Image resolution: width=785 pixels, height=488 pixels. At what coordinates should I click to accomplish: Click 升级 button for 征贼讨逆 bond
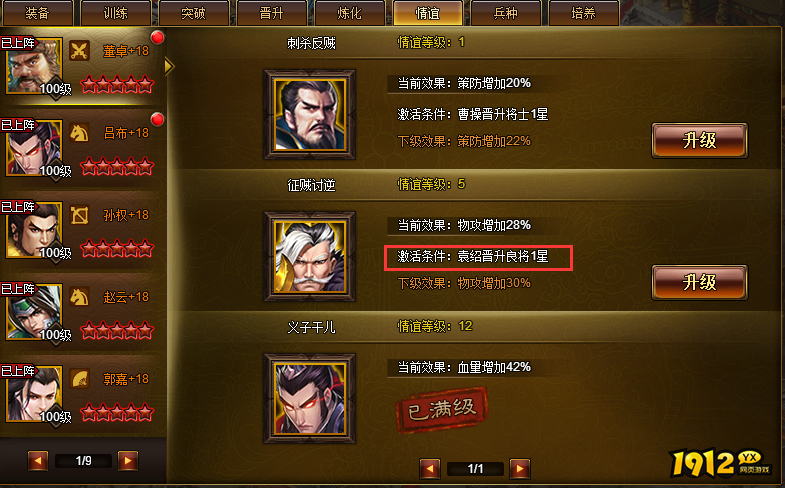tap(699, 283)
